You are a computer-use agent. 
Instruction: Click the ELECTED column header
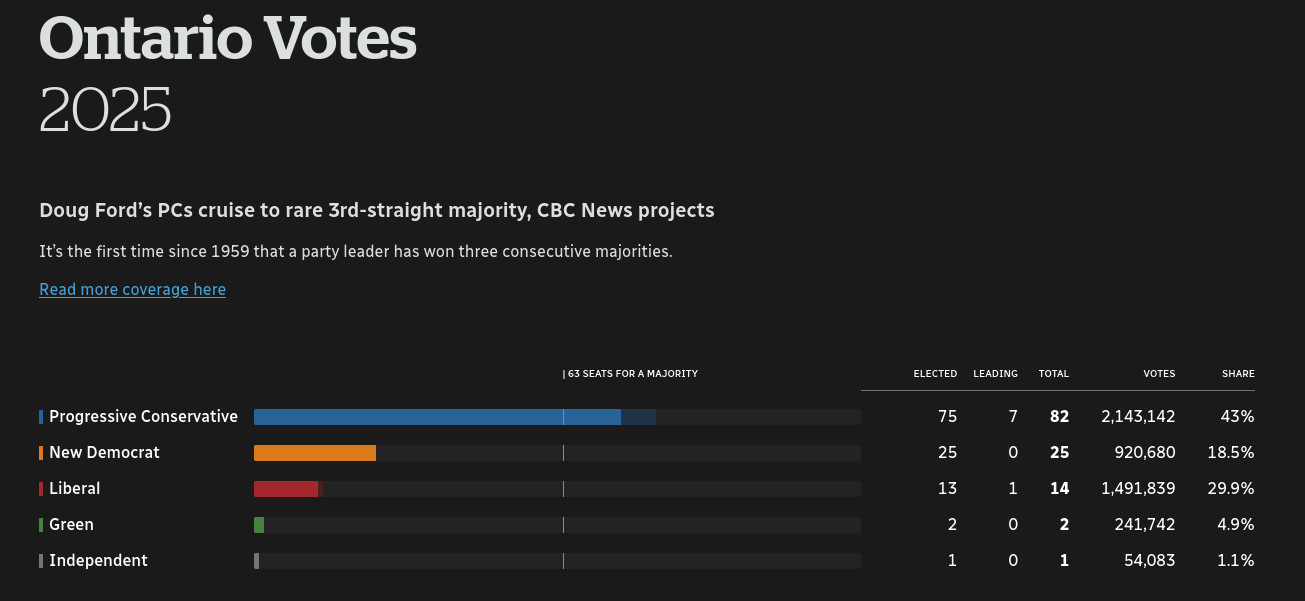pos(935,374)
